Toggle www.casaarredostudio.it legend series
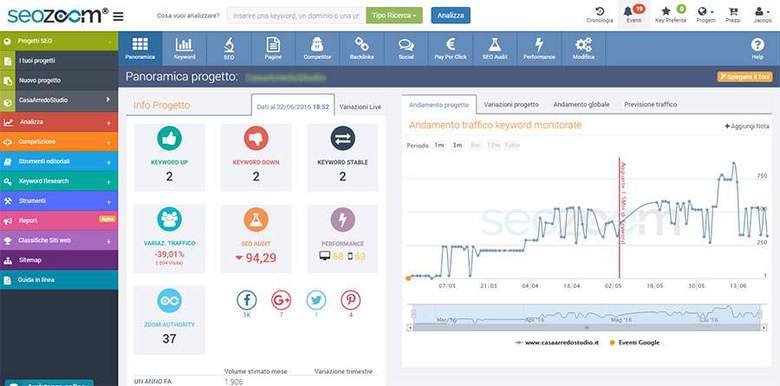780x386 pixels. 557,343
